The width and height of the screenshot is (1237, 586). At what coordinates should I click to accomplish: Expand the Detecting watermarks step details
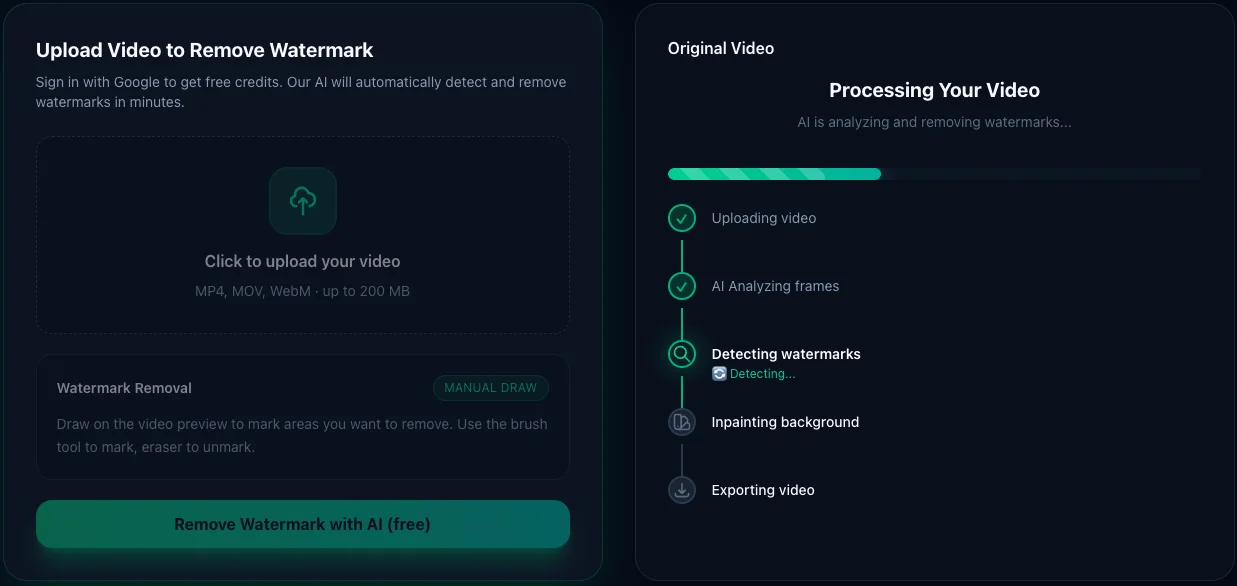[x=786, y=353]
